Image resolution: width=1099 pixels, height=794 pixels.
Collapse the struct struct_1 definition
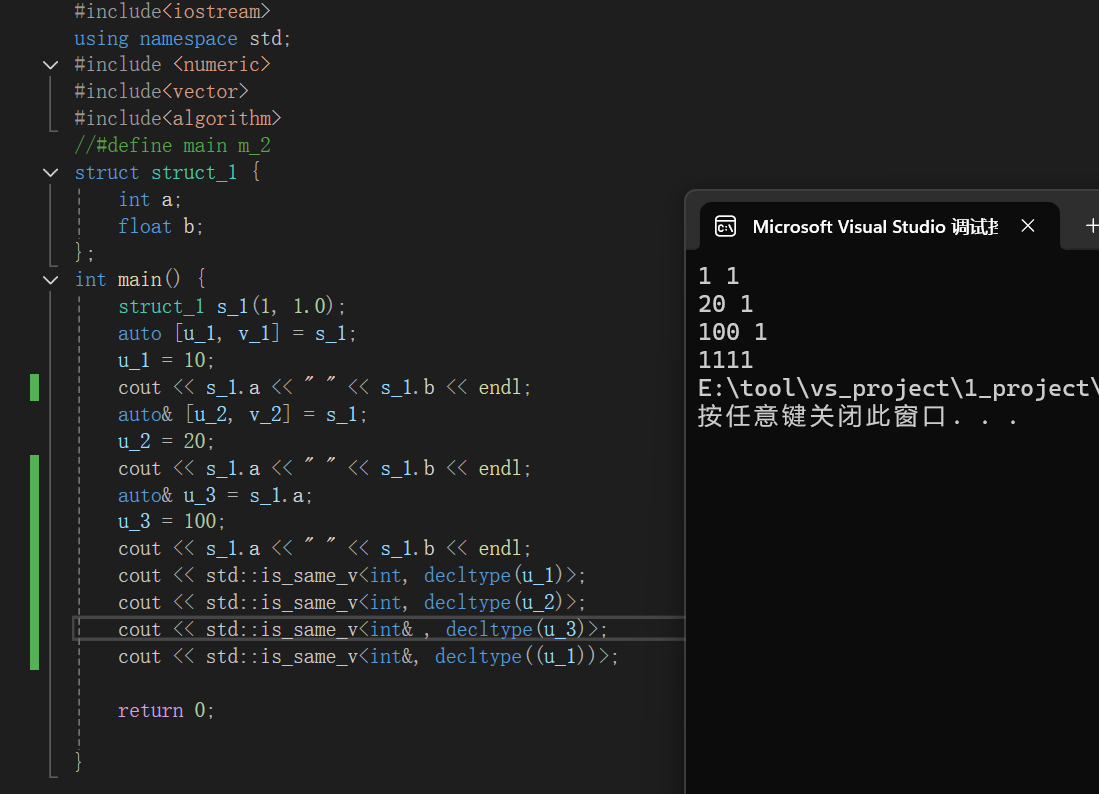coord(51,173)
